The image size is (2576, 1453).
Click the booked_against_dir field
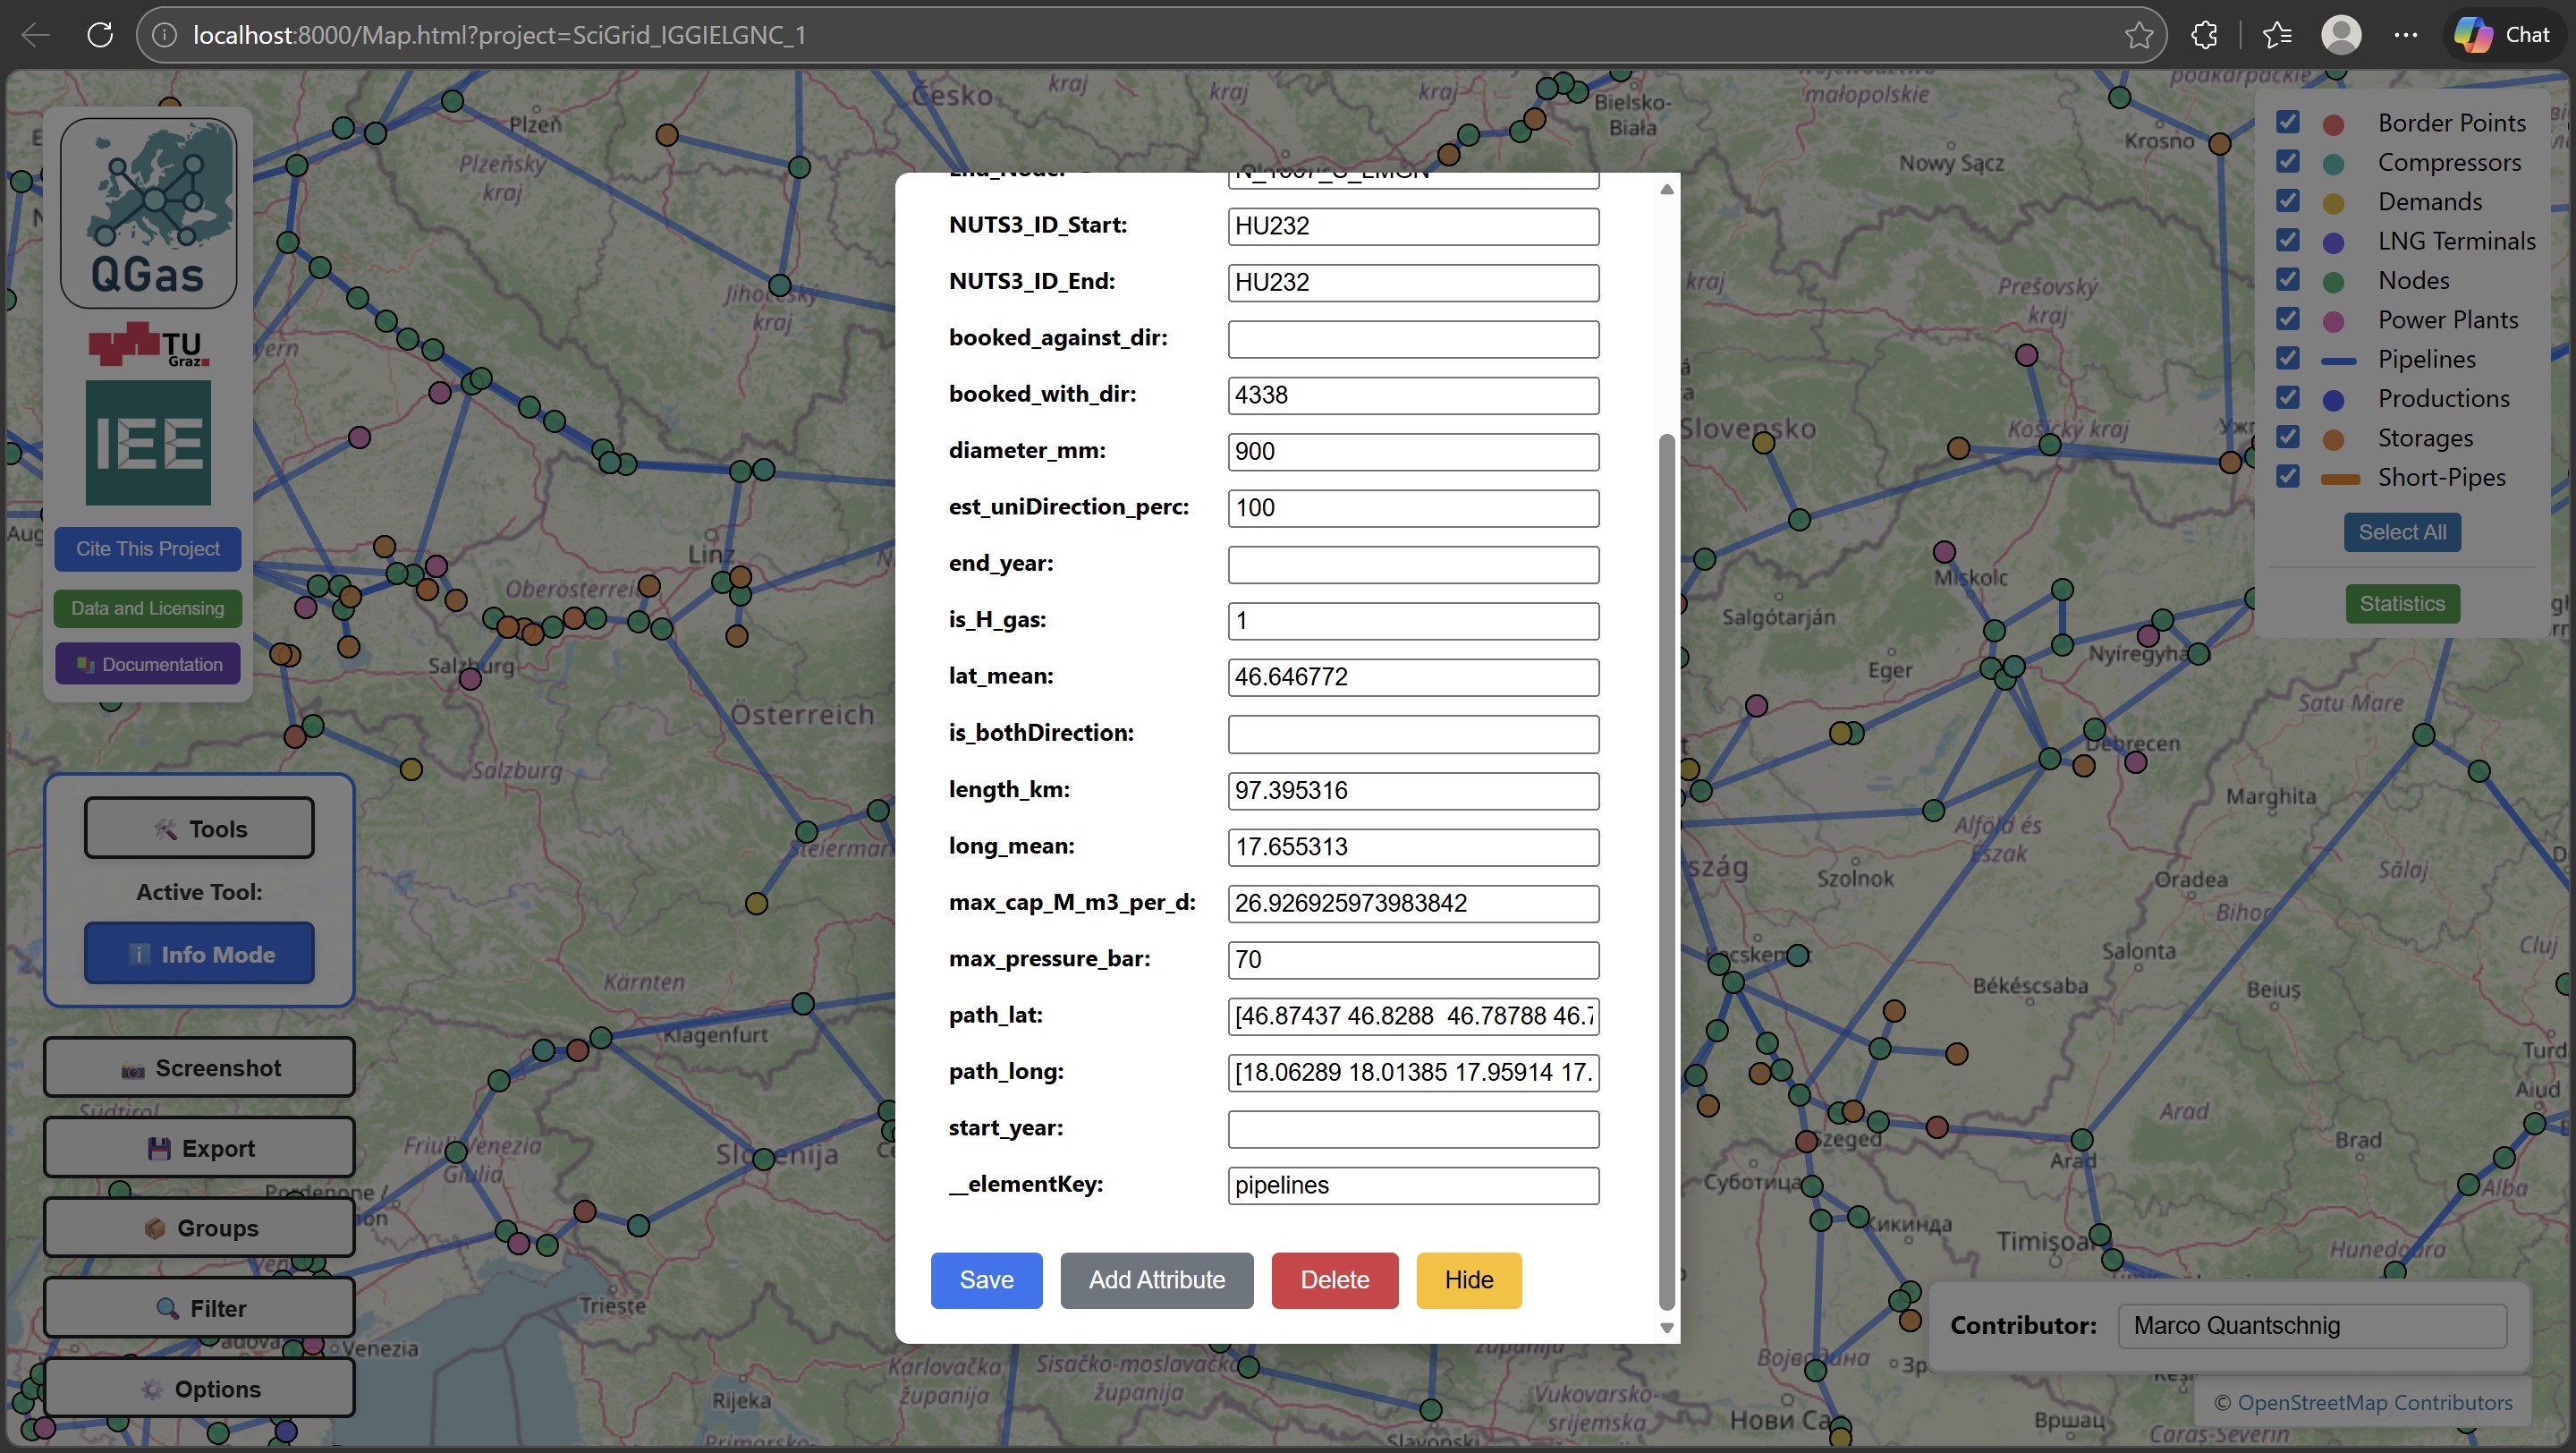1413,339
